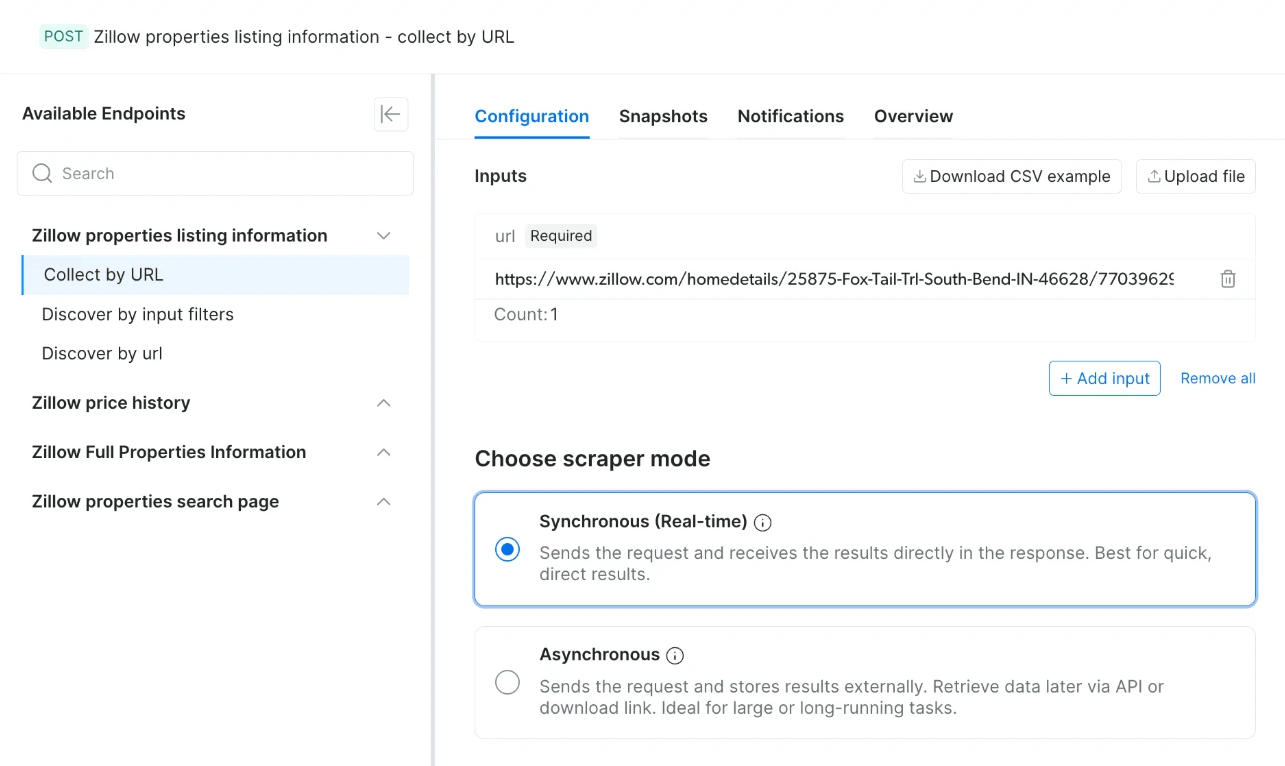This screenshot has height=766, width=1285.
Task: Expand Zillow price history group
Action: pyautogui.click(x=383, y=403)
